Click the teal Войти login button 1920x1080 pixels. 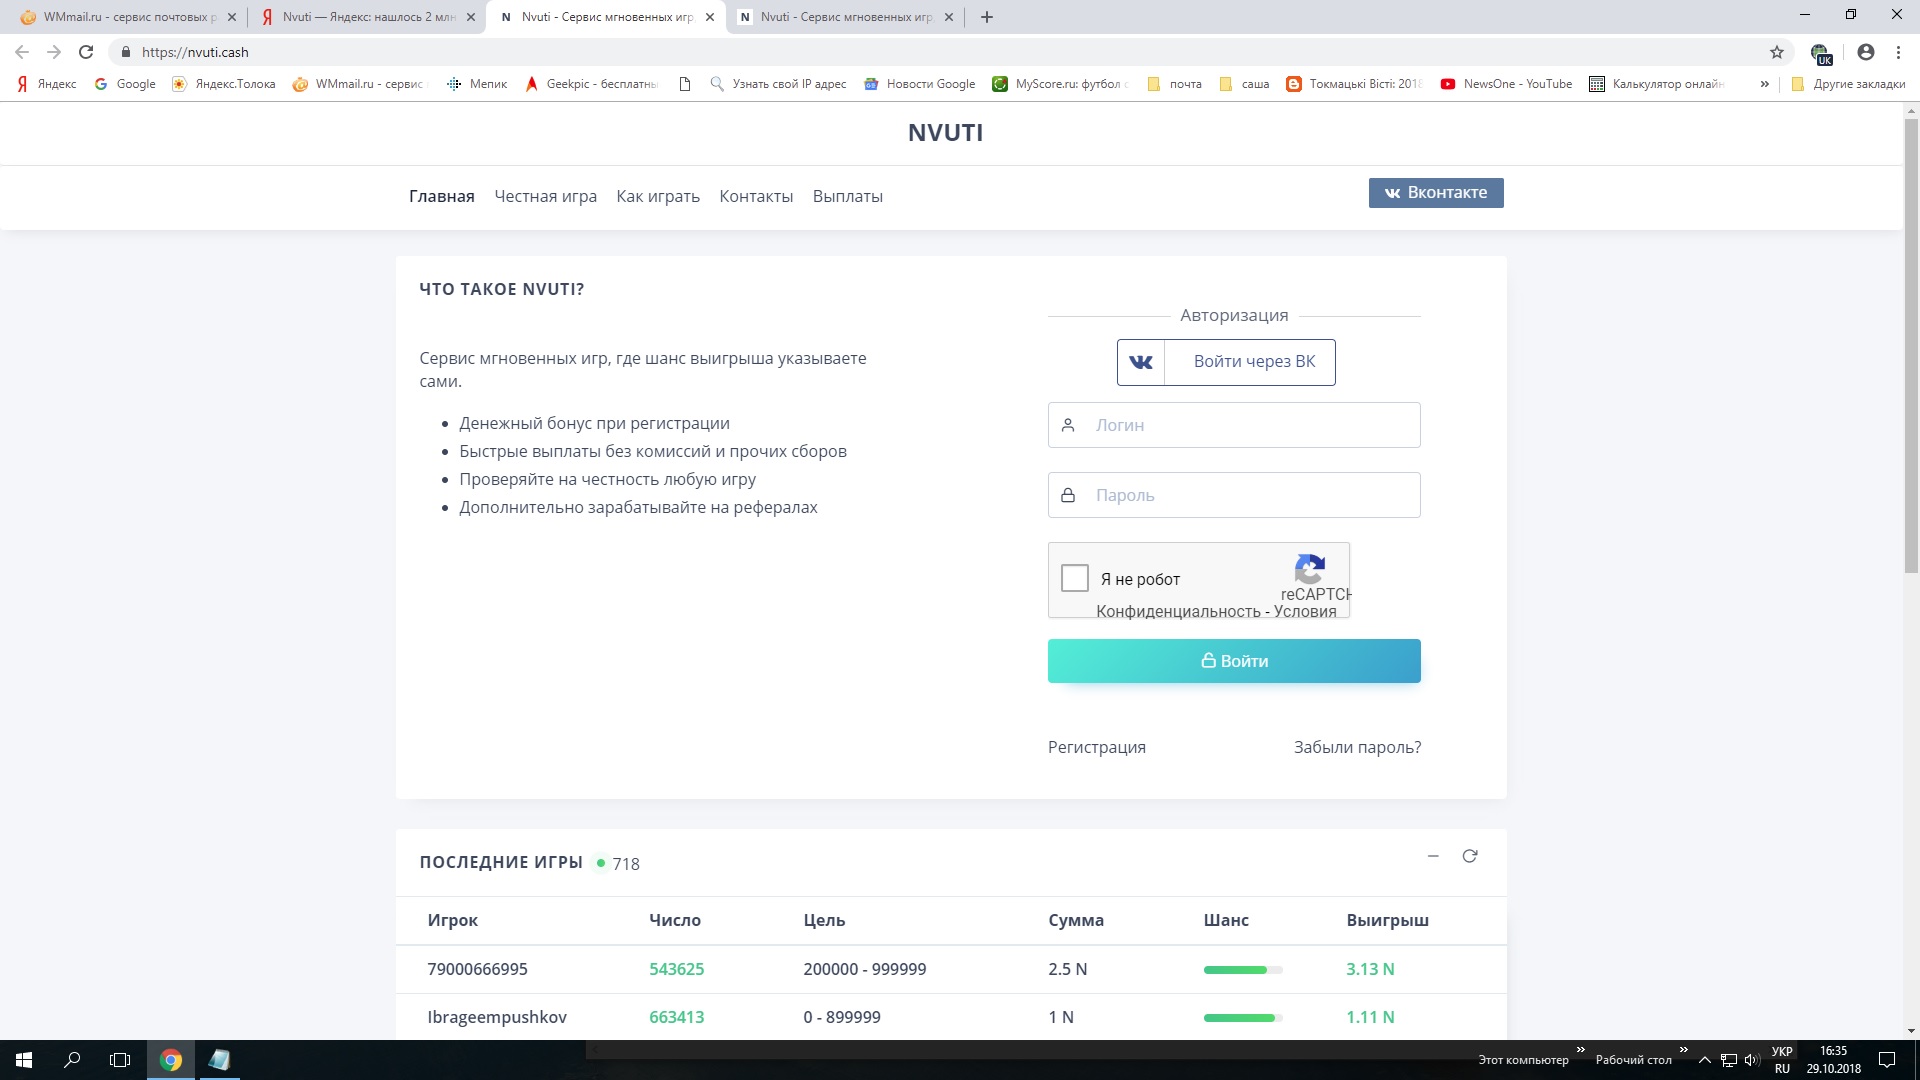[x=1234, y=661]
